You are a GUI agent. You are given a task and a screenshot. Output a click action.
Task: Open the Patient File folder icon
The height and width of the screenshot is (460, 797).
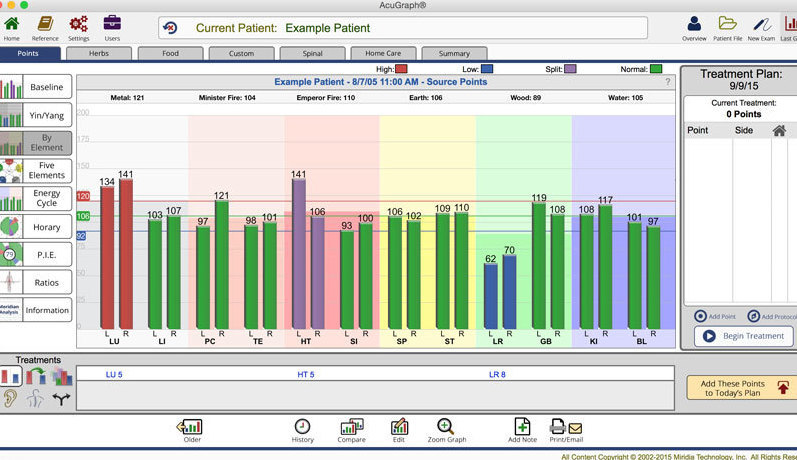pyautogui.click(x=727, y=24)
